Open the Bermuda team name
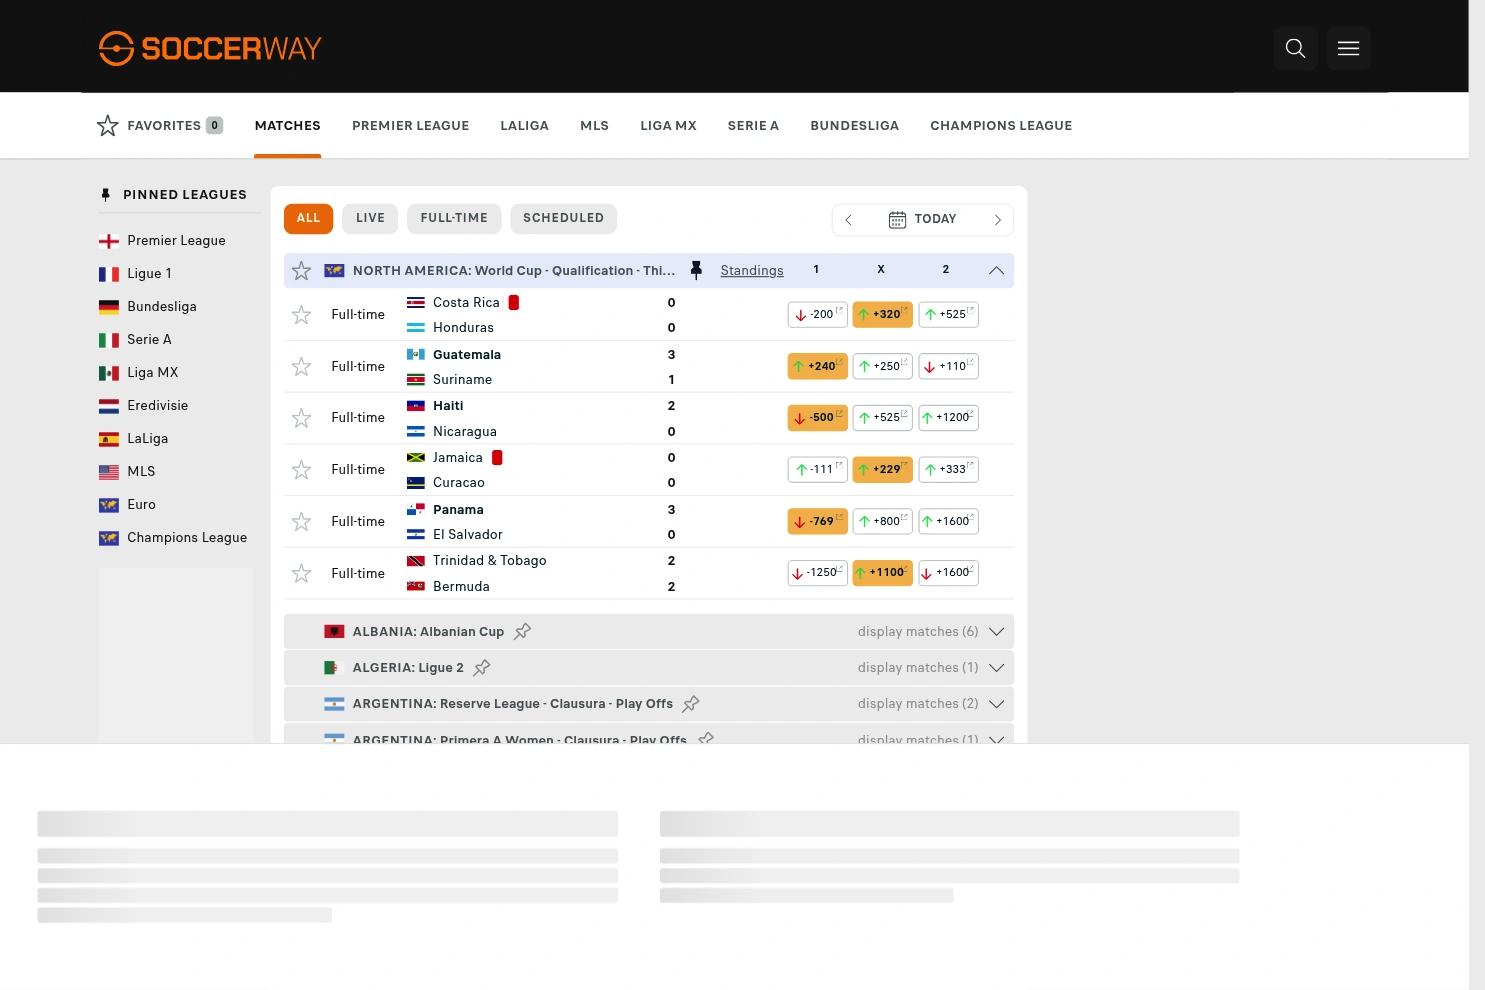 pos(461,586)
